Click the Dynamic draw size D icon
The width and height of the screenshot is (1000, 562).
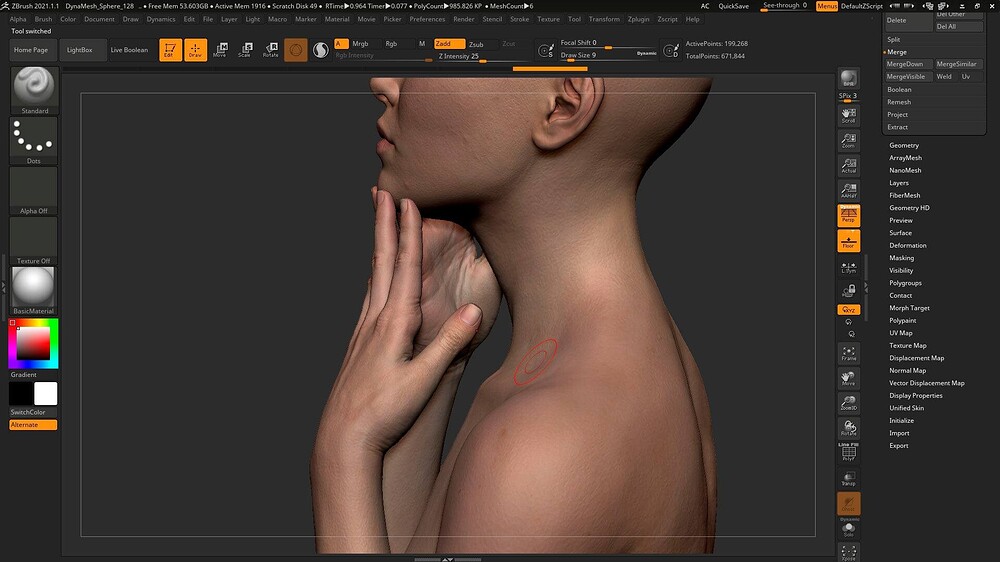click(x=671, y=50)
